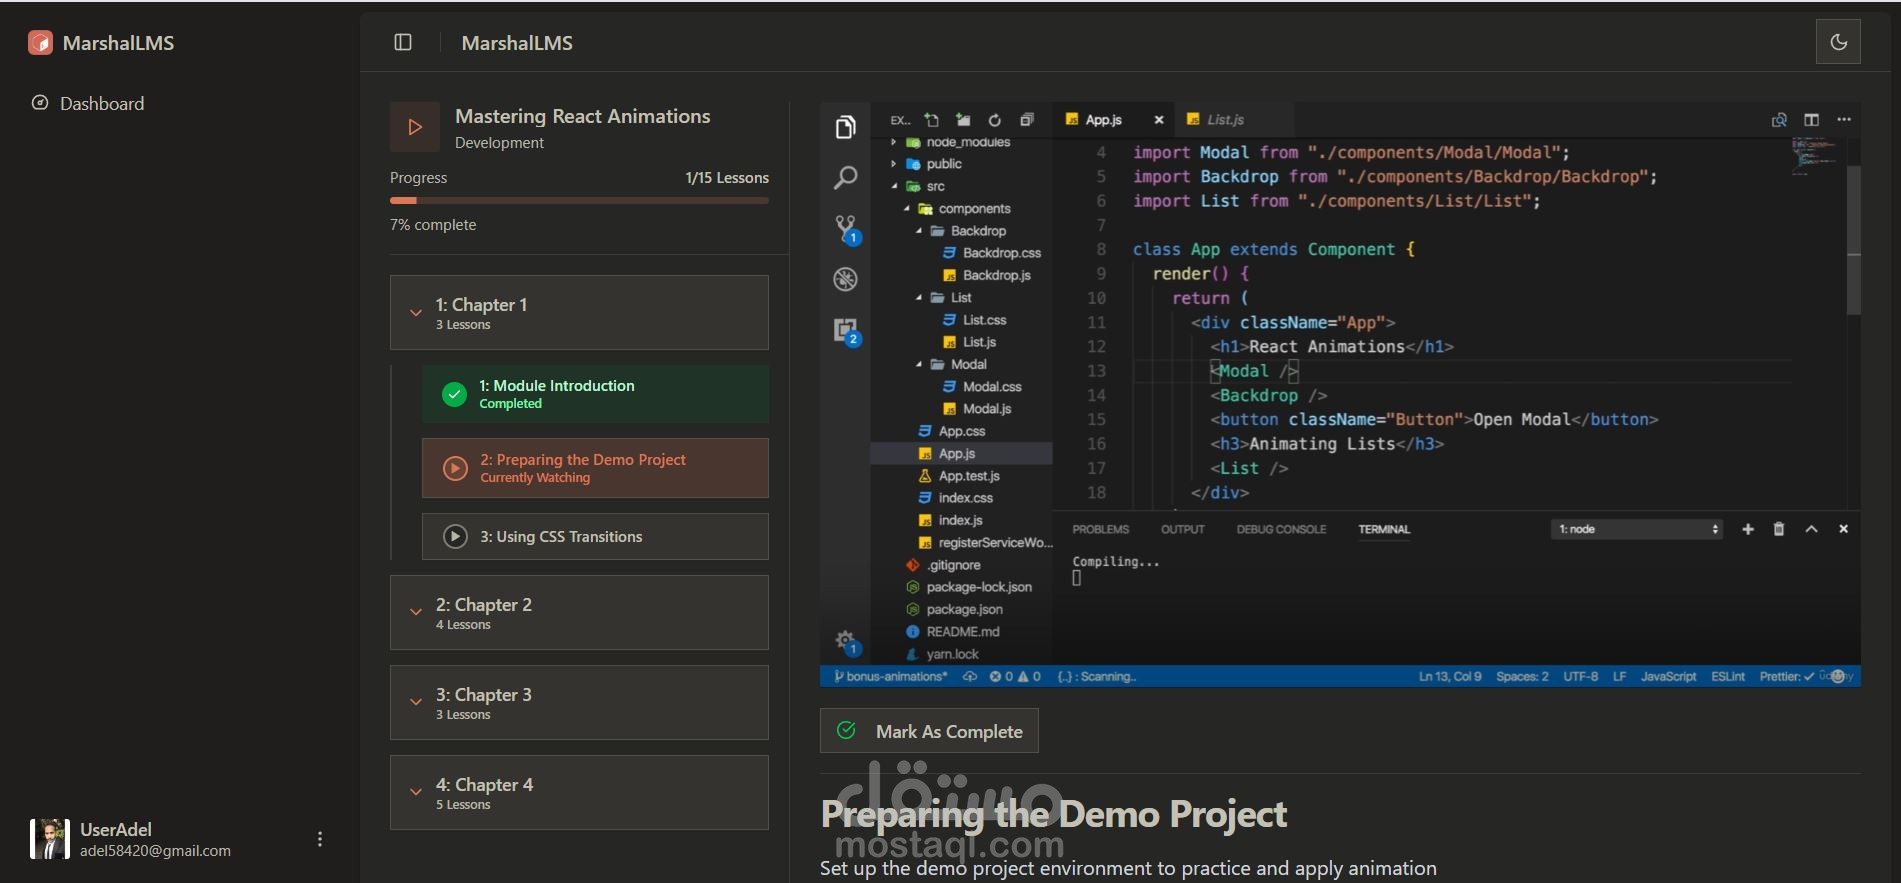Expand Chapter 2 section

[x=579, y=612]
